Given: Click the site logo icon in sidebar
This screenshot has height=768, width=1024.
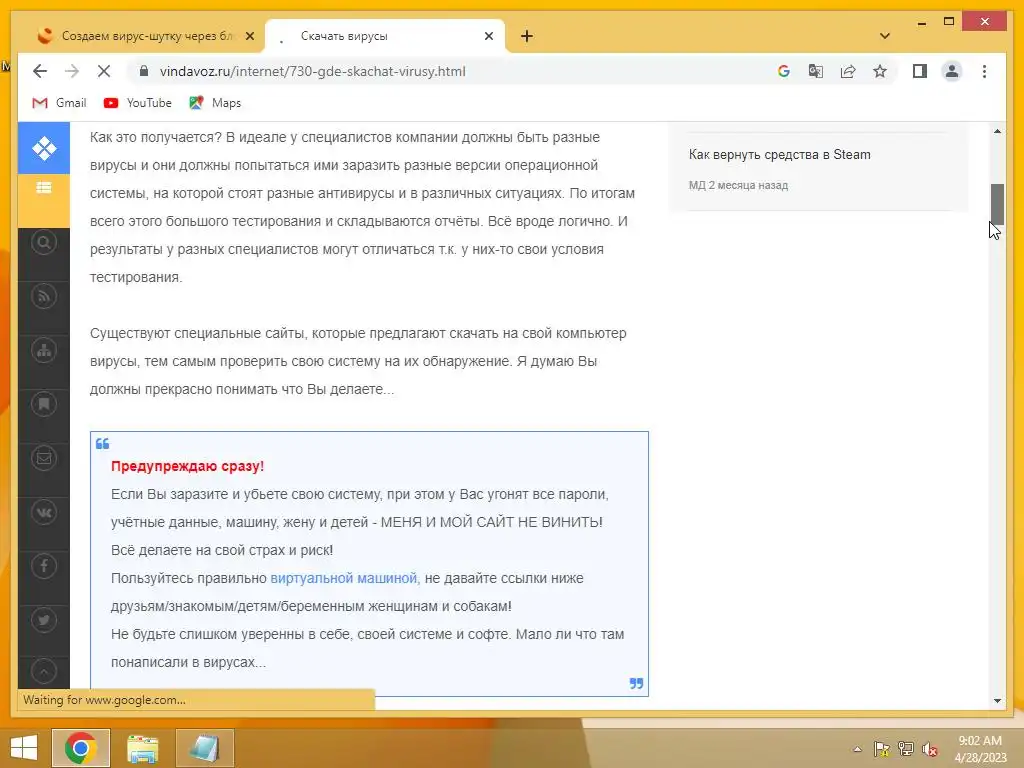Looking at the screenshot, I should point(44,148).
